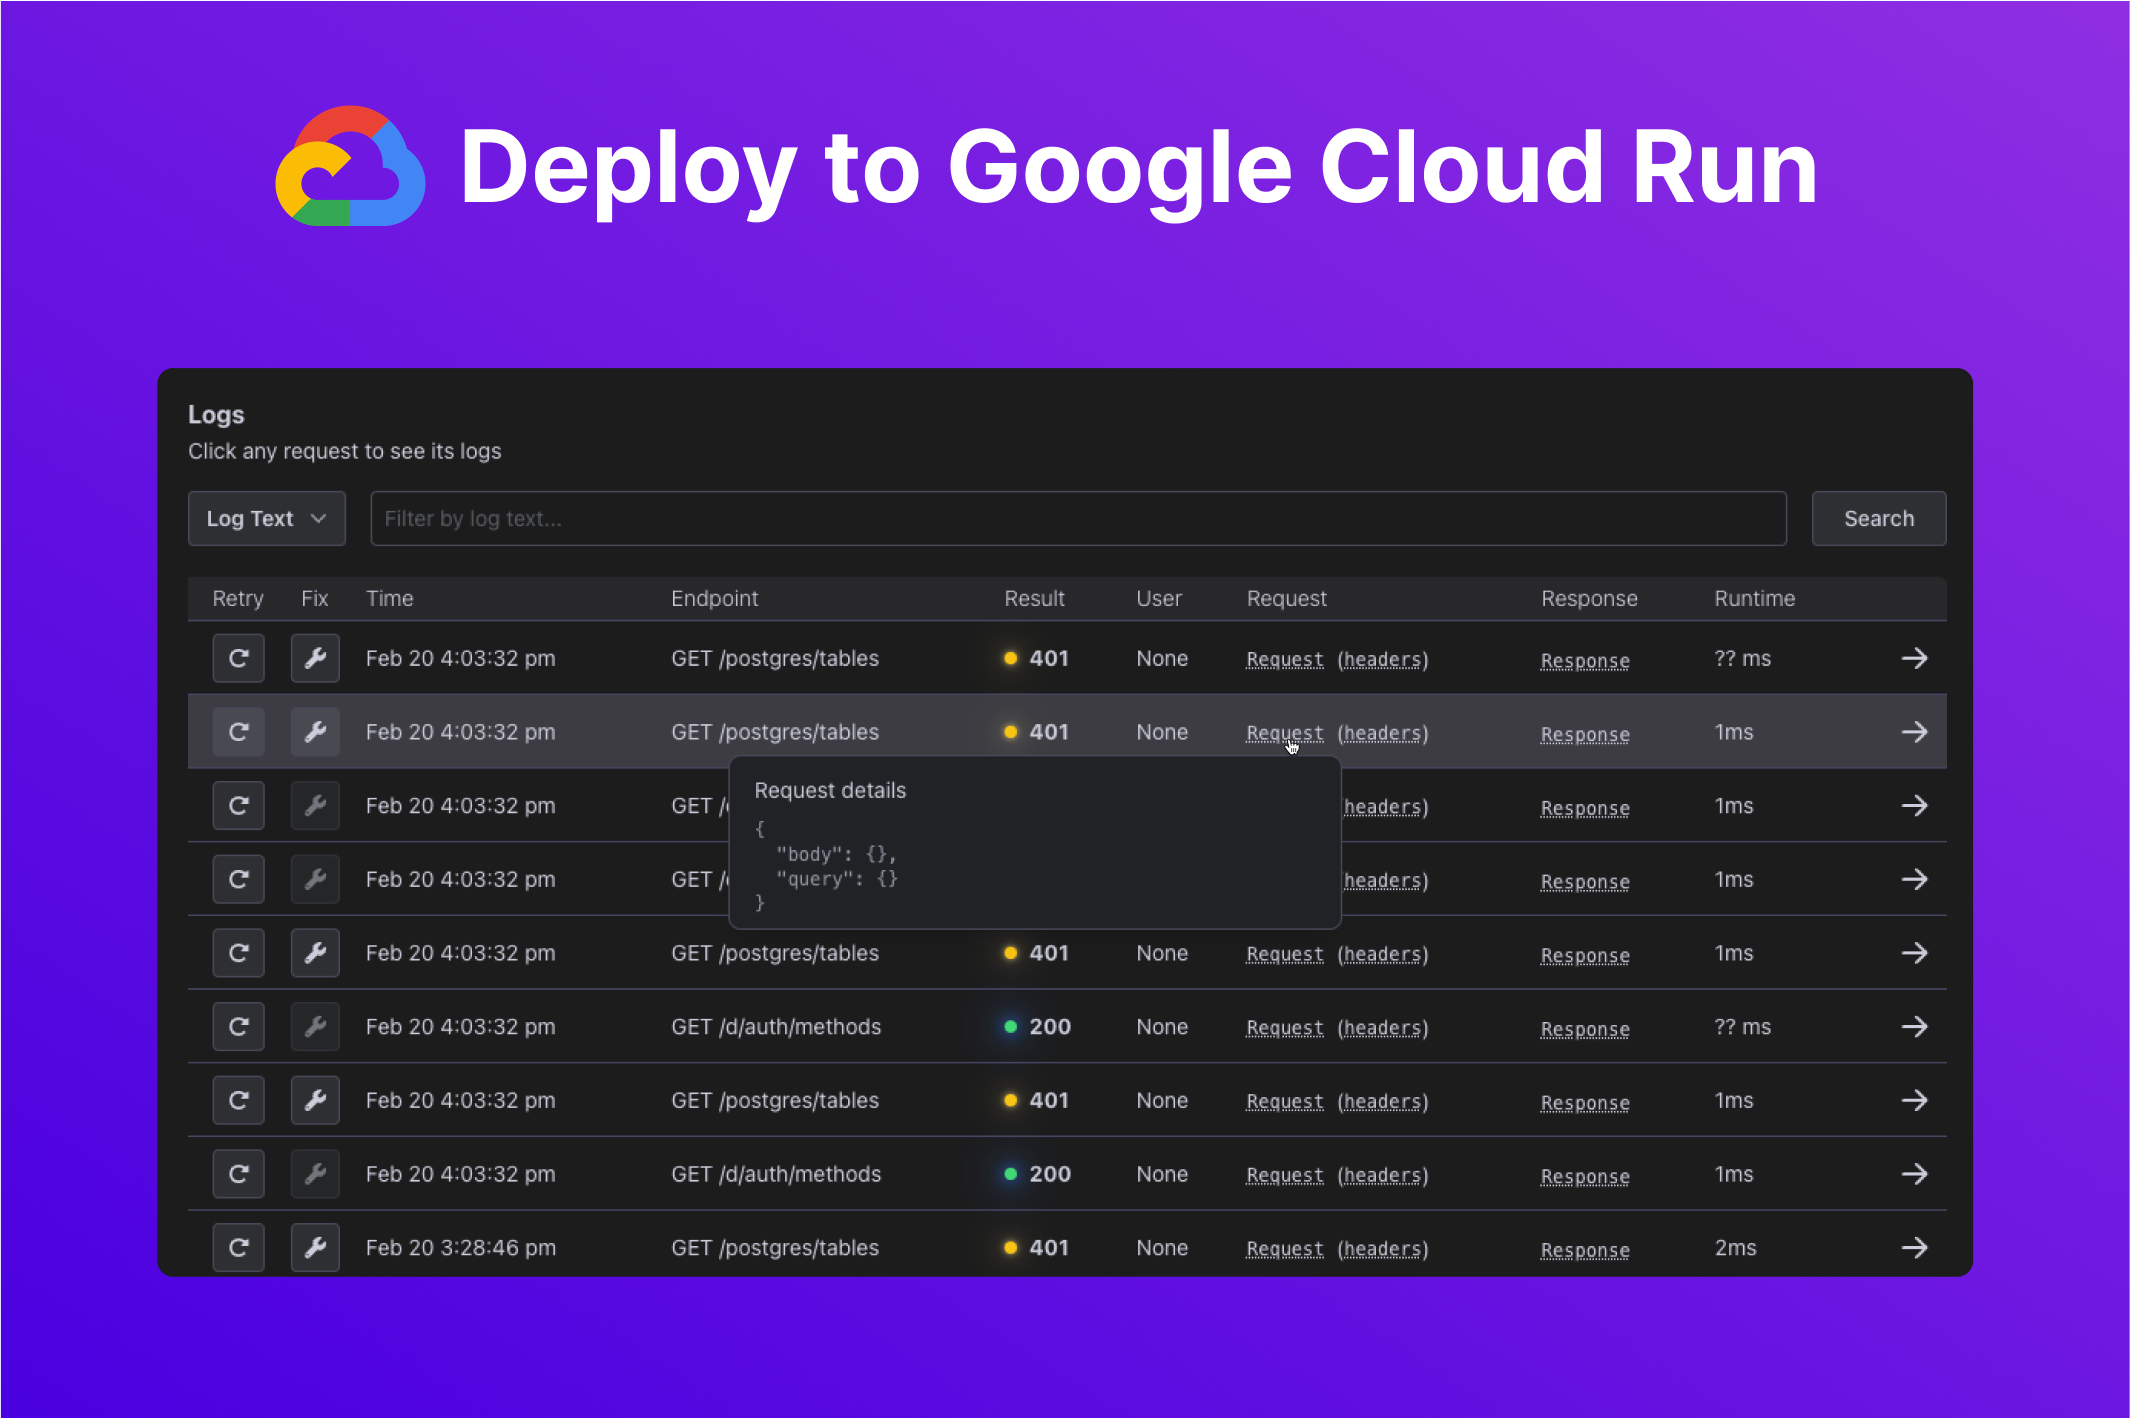Click the Result column header

coord(1034,598)
